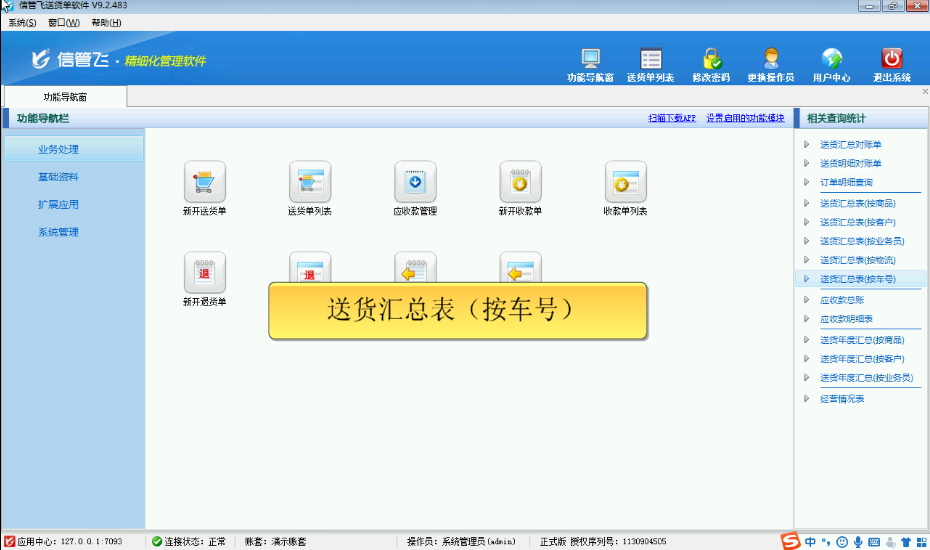Open the 帮助(H) menu
Image resolution: width=930 pixels, height=550 pixels.
click(x=106, y=22)
